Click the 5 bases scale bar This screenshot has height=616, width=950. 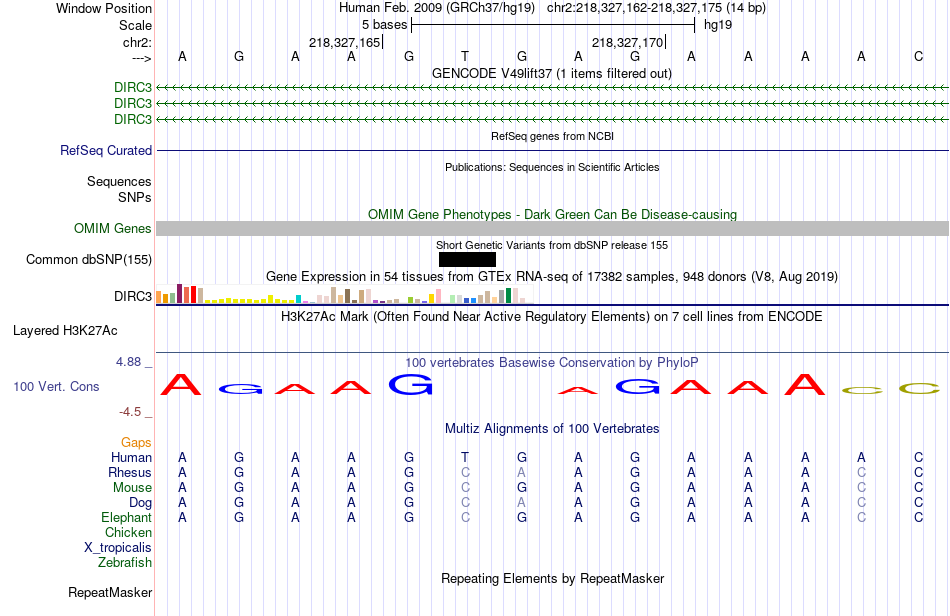tap(553, 25)
